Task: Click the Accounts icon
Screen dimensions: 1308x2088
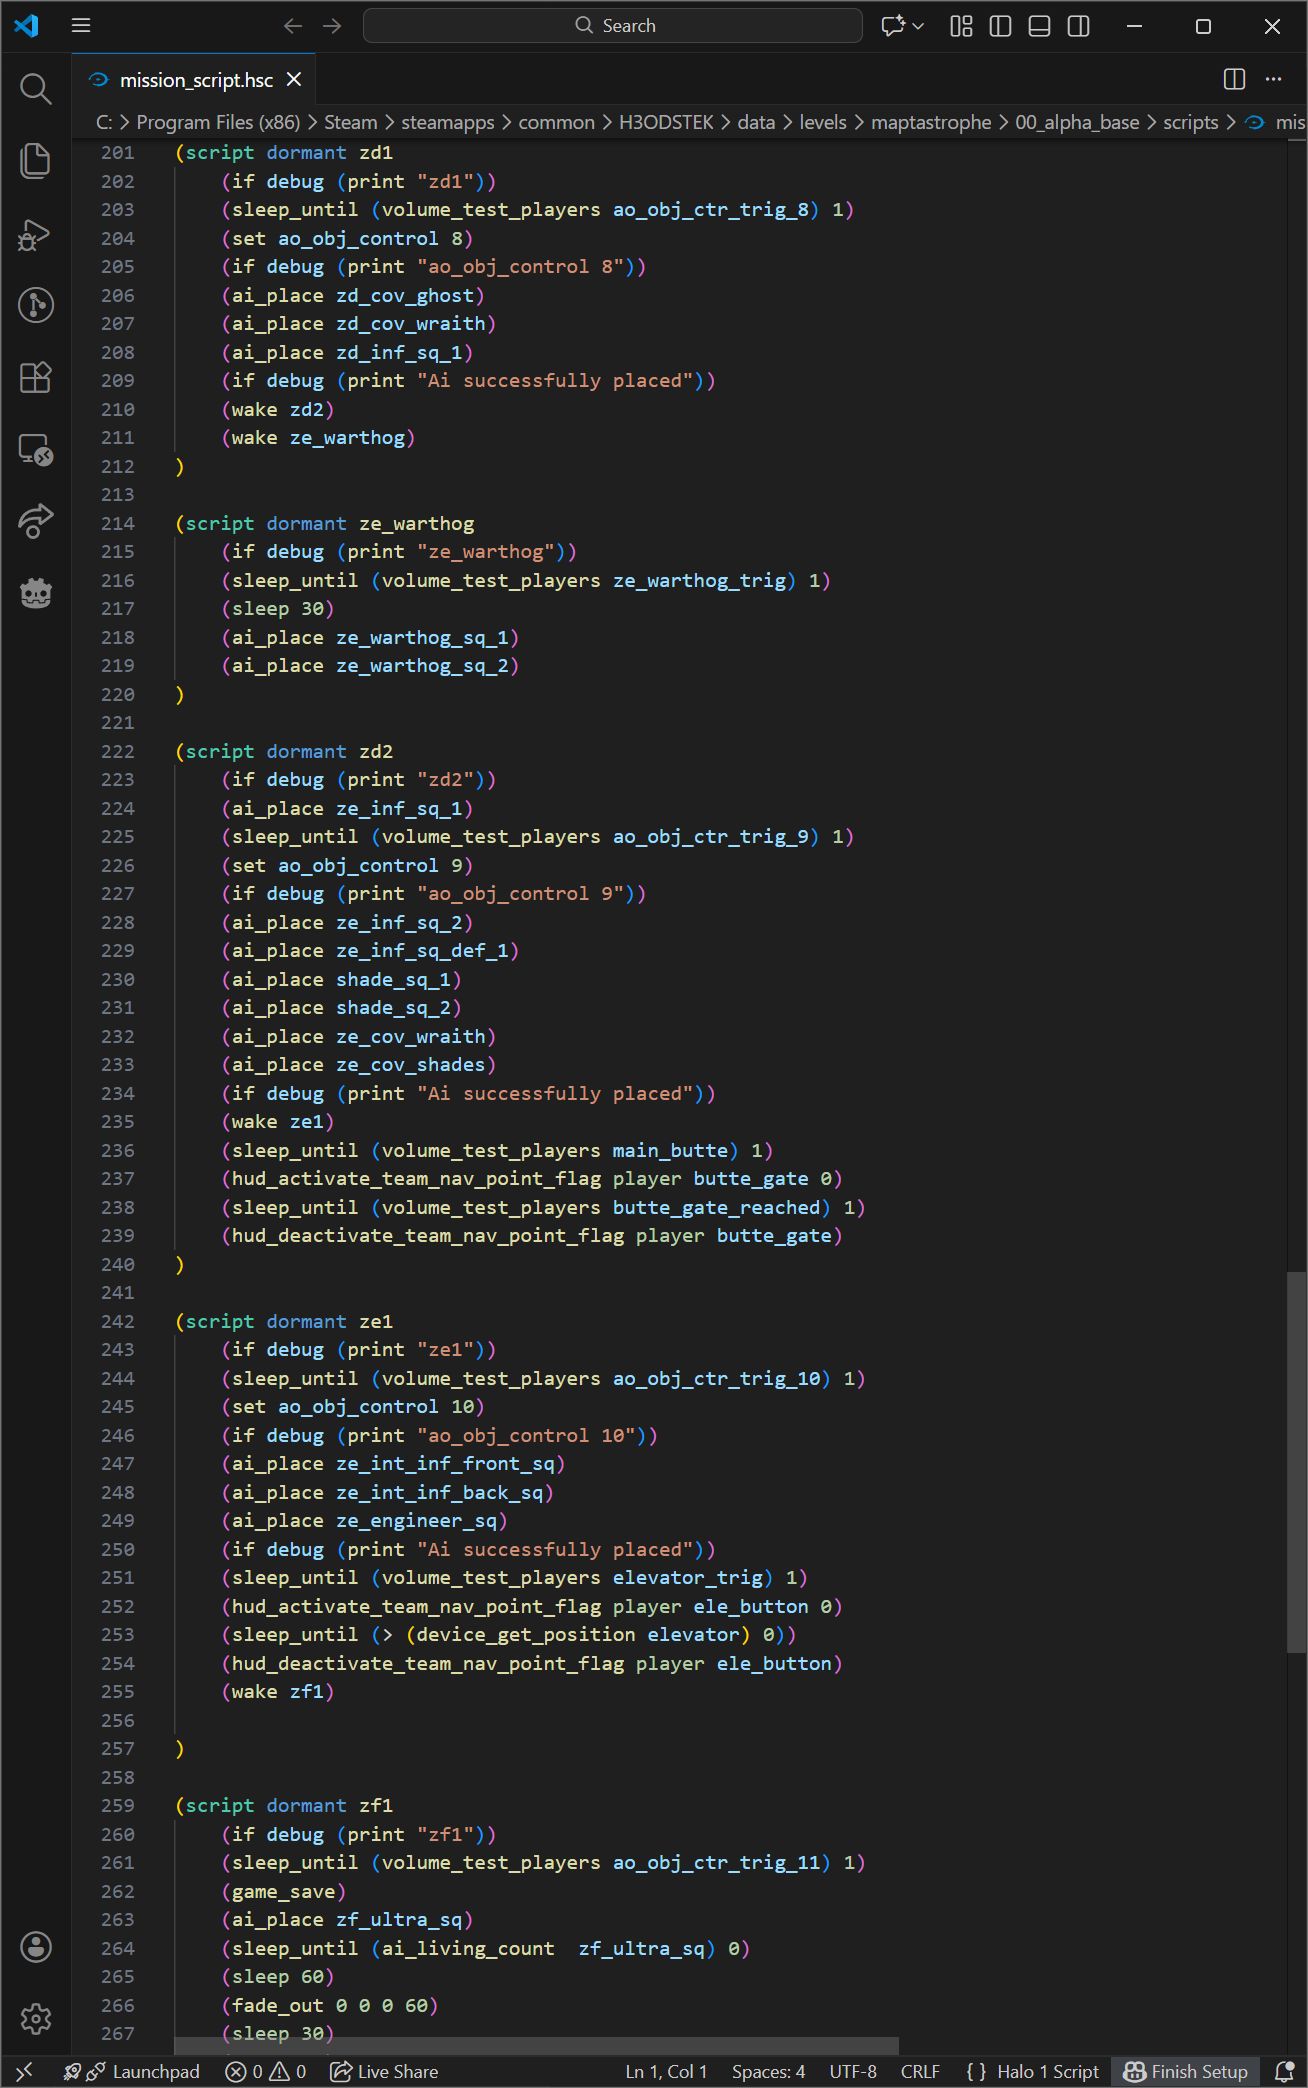Action: click(36, 1946)
